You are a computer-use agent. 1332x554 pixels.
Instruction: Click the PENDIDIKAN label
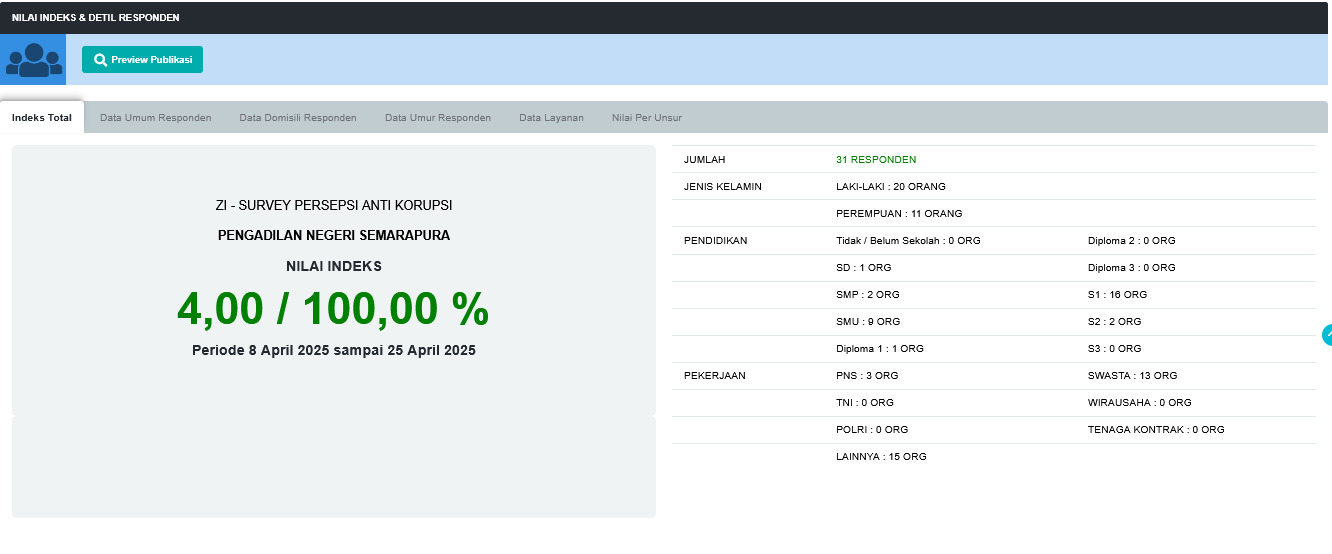[x=716, y=241]
